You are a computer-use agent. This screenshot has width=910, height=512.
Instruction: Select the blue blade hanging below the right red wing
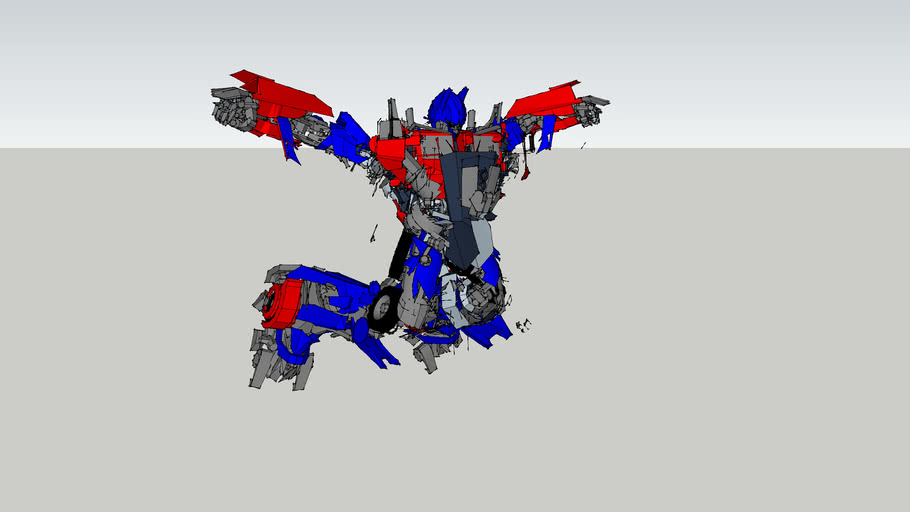pyautogui.click(x=545, y=134)
